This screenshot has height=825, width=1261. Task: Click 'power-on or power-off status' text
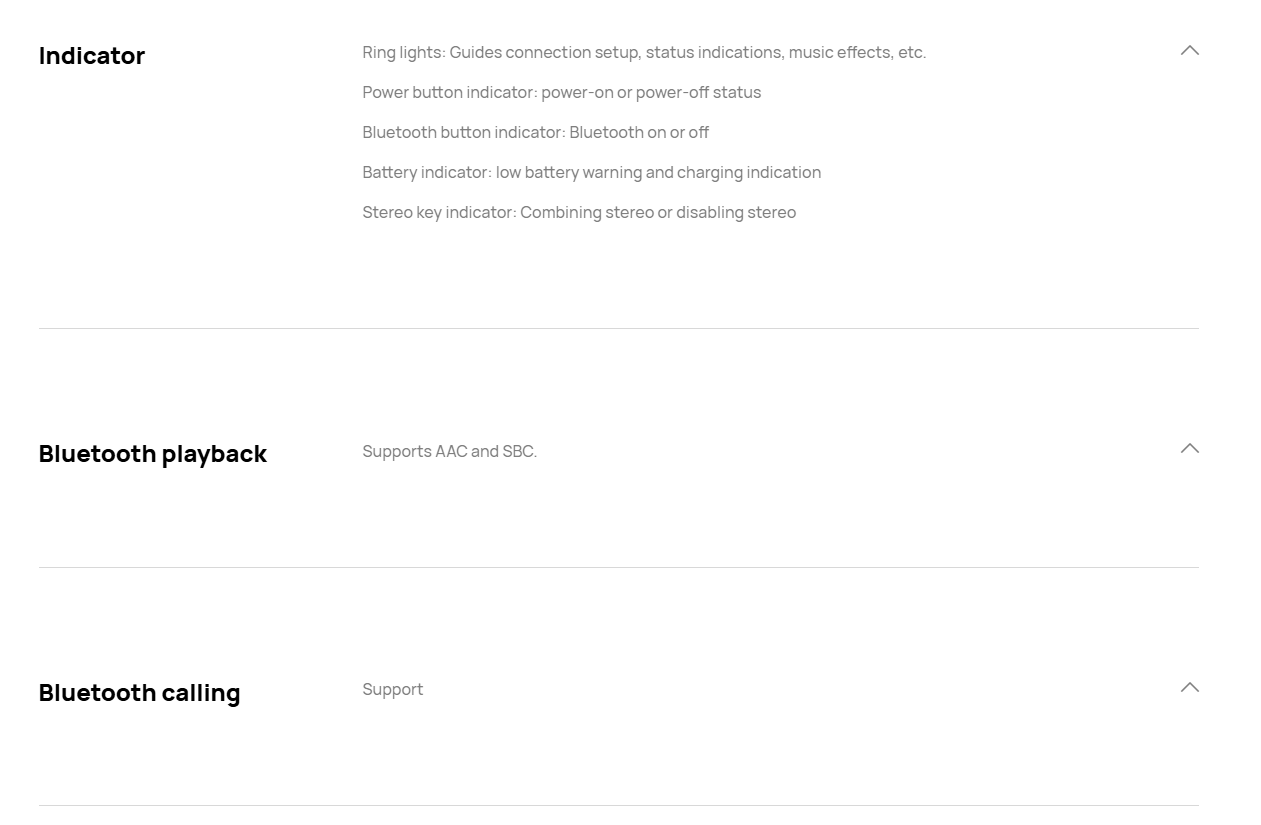pyautogui.click(x=651, y=92)
